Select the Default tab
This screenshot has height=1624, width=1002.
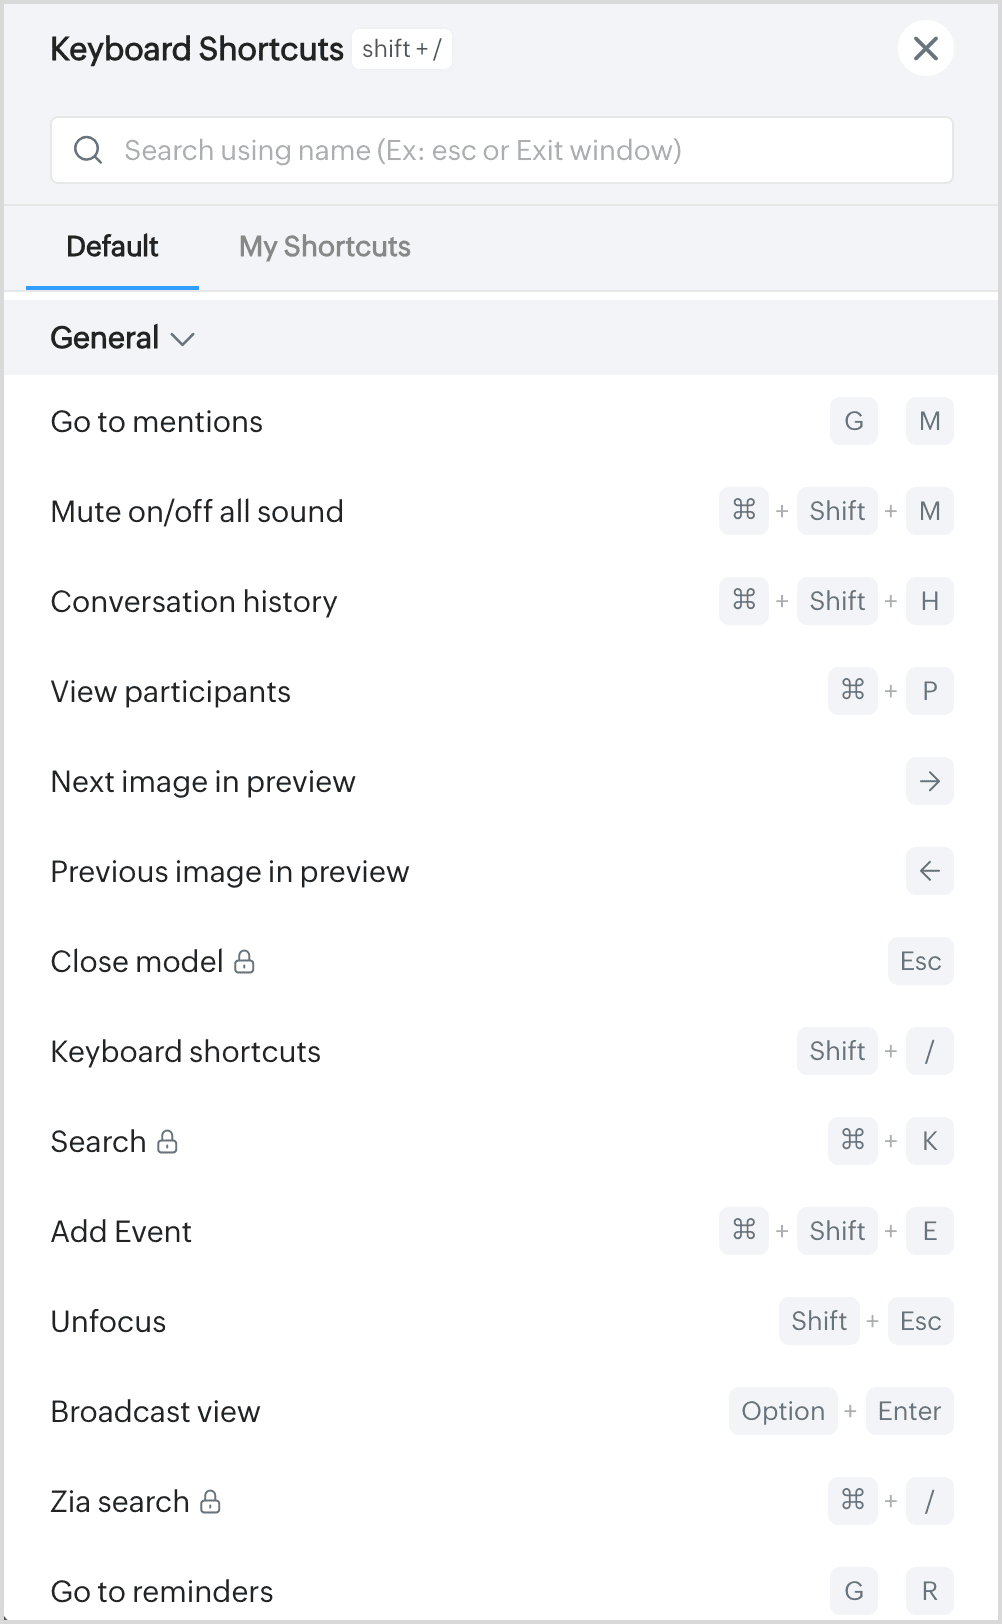pyautogui.click(x=112, y=247)
